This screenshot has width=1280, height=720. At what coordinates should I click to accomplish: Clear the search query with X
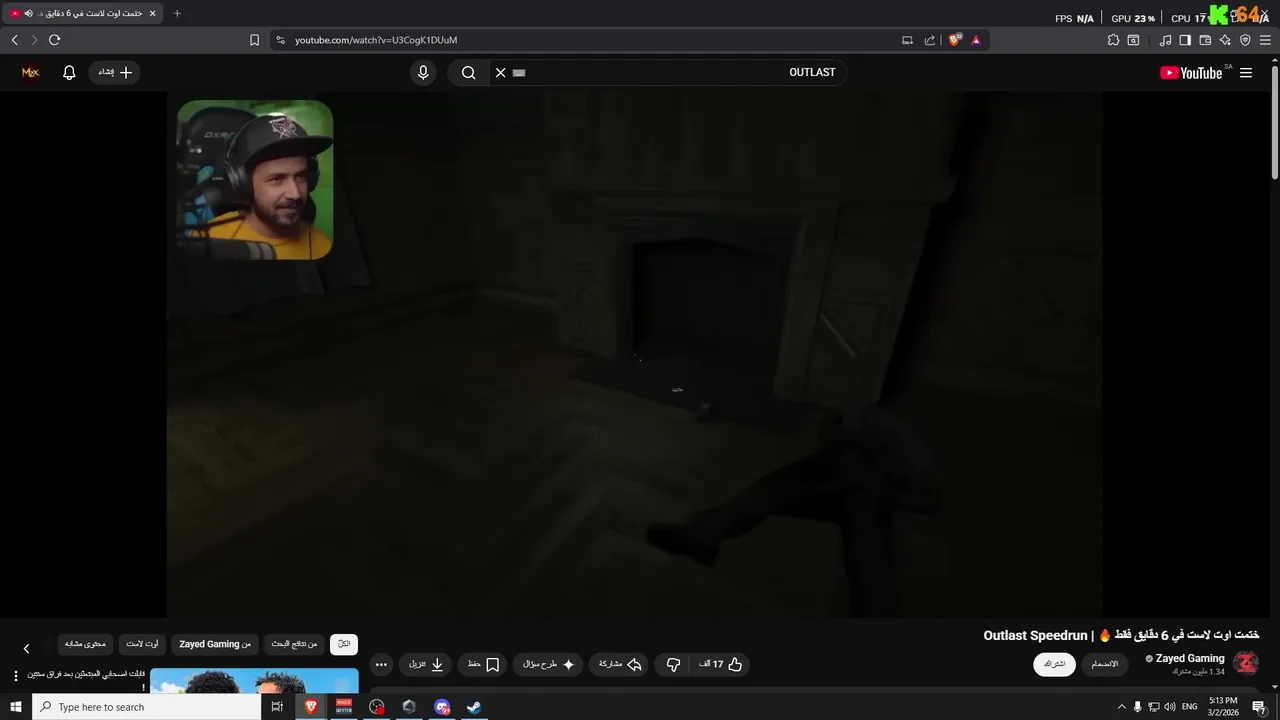pyautogui.click(x=501, y=72)
